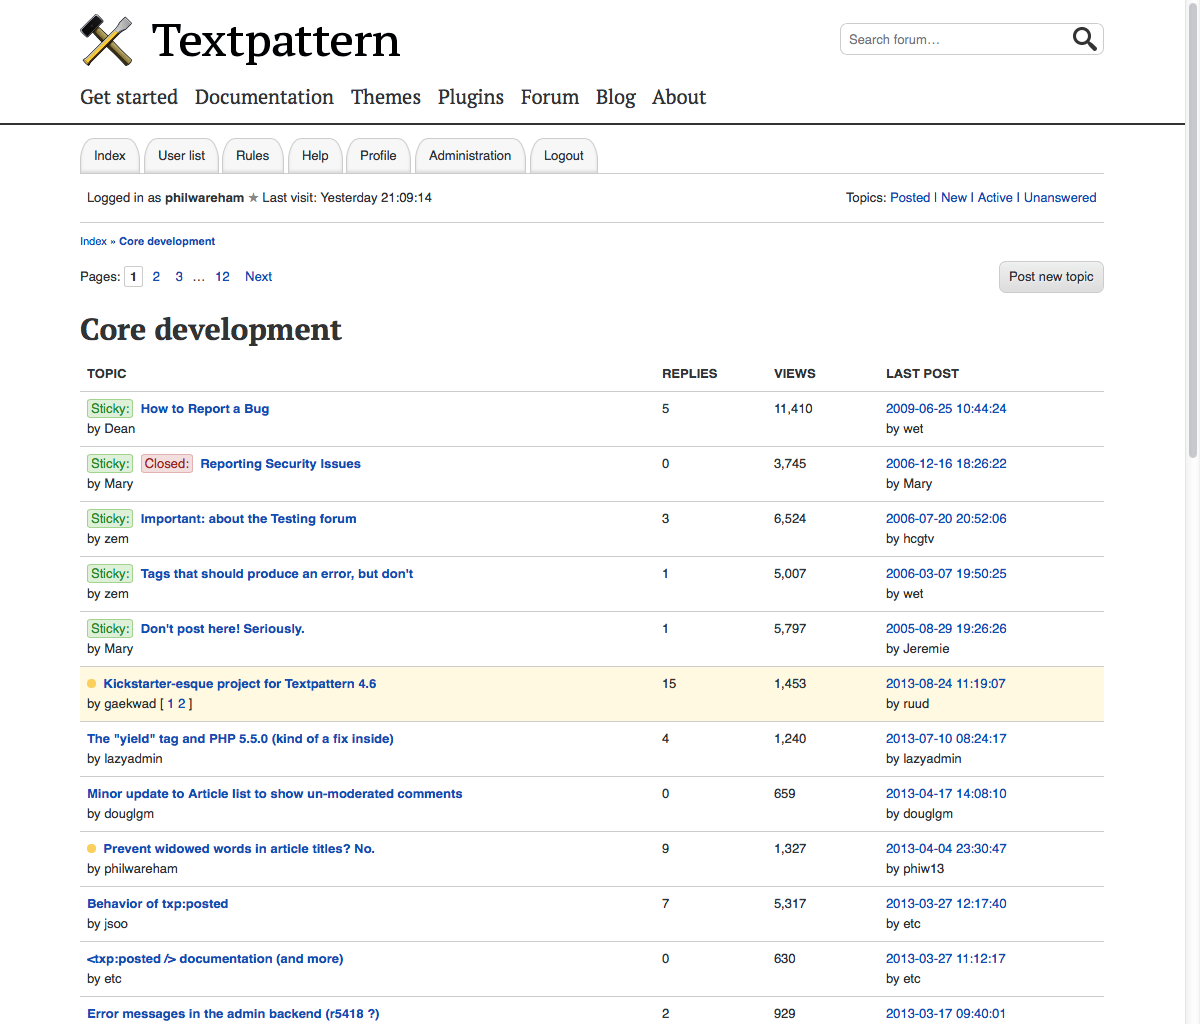Click the Next page link
This screenshot has width=1200, height=1024.
258,277
